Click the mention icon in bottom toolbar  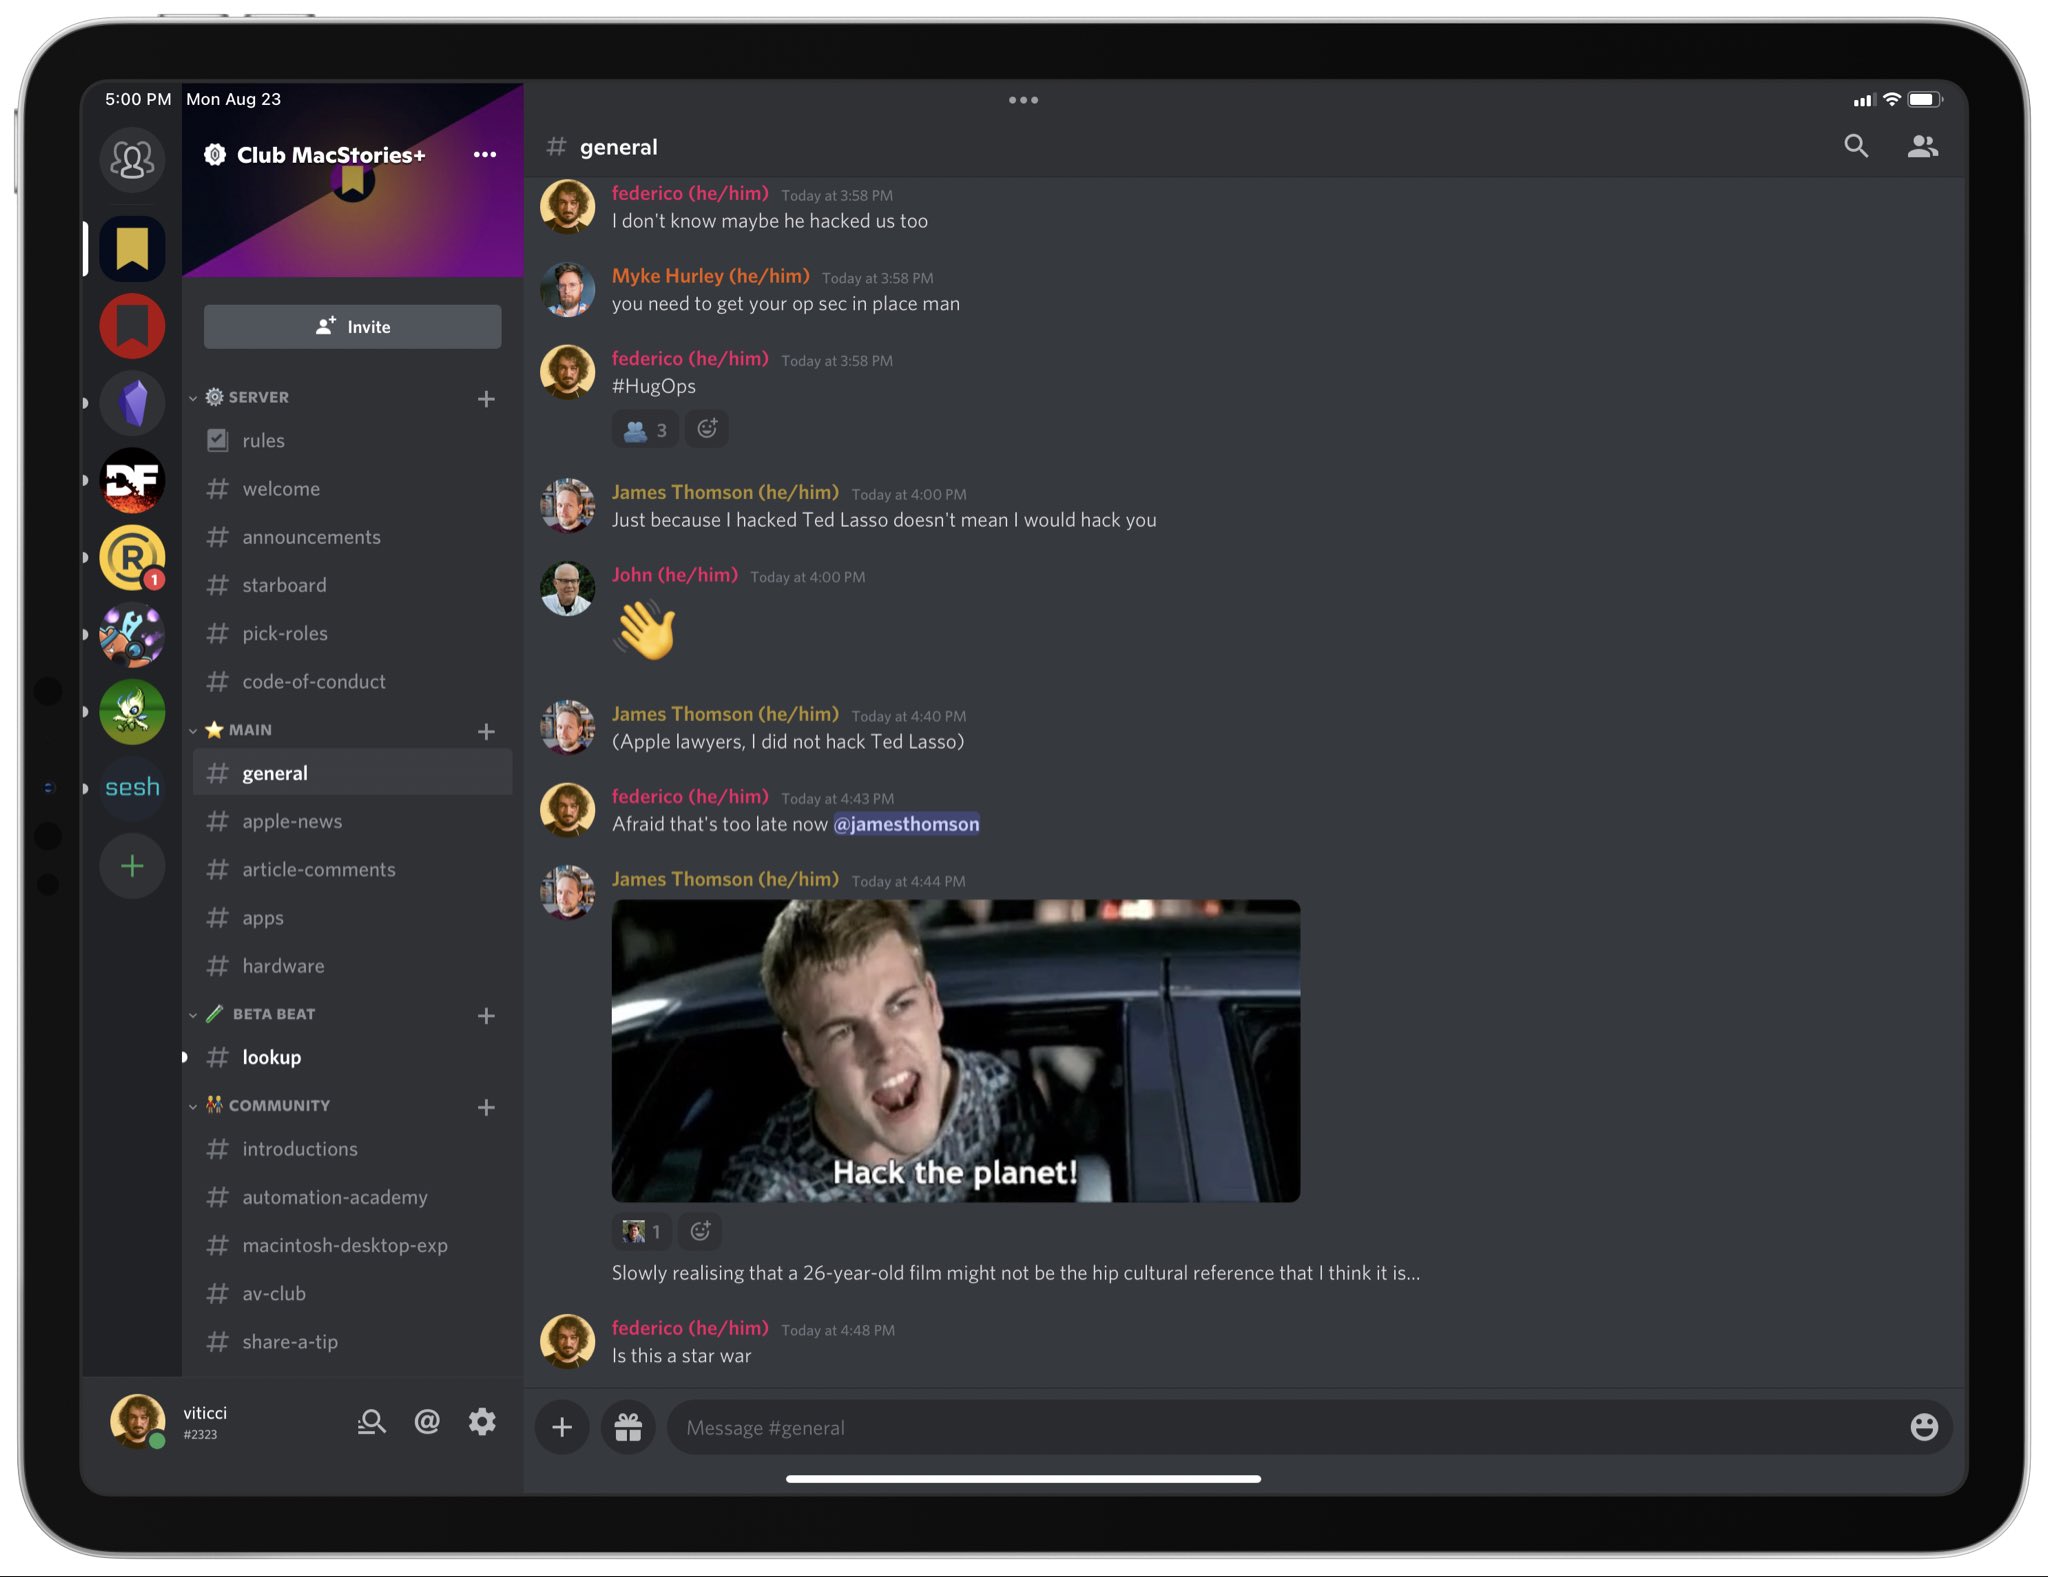pyautogui.click(x=427, y=1421)
